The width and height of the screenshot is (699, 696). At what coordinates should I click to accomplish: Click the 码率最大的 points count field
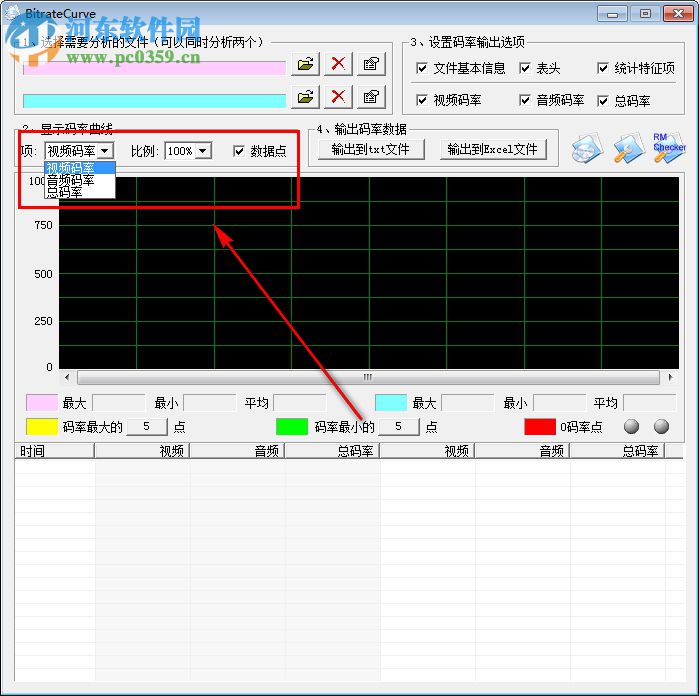point(147,427)
